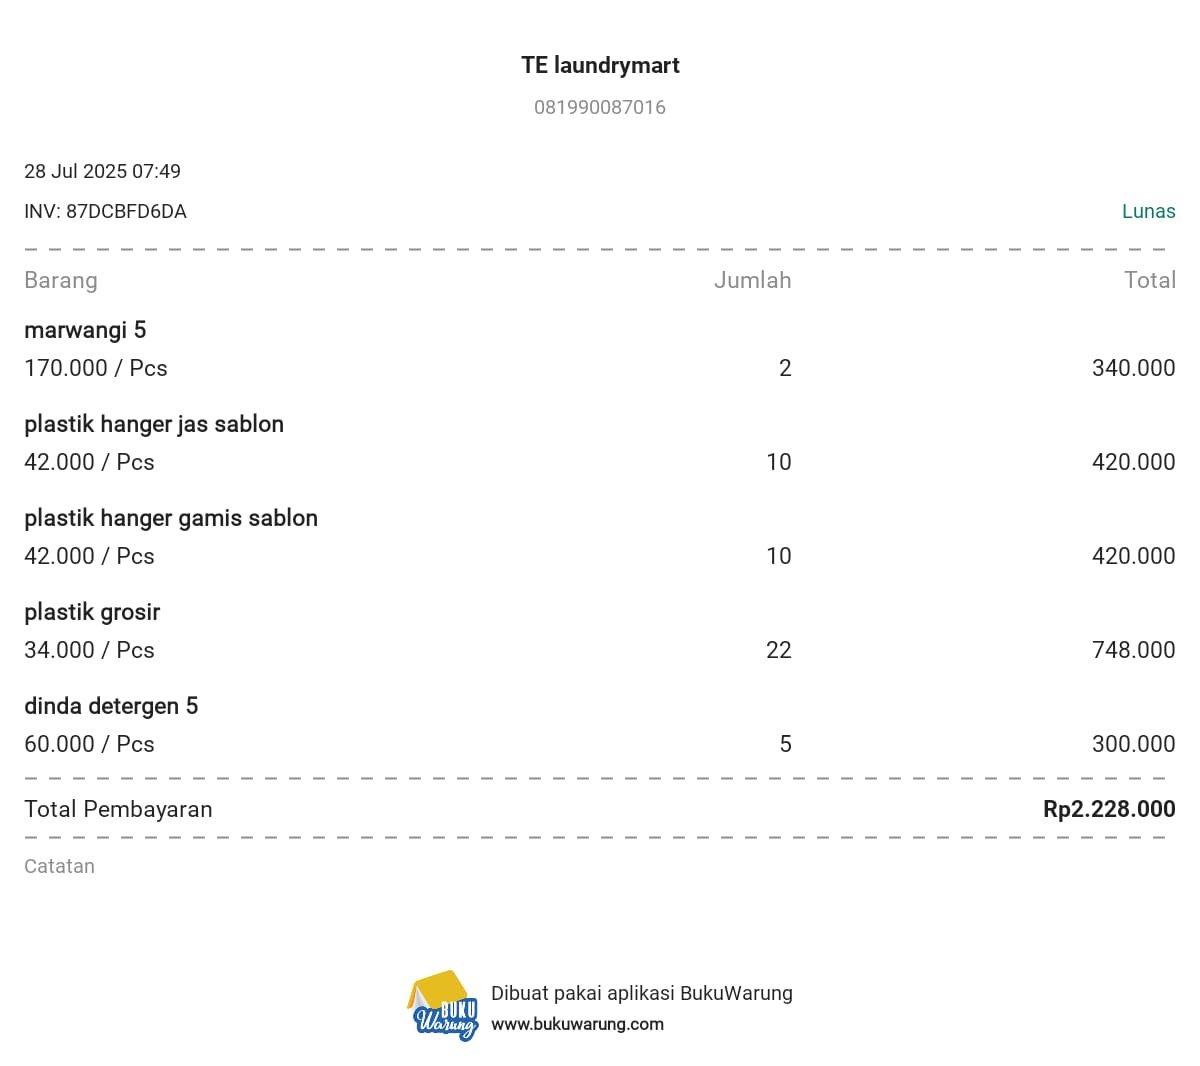Select the plastik hanger jas sablon item
1200x1066 pixels.
(x=154, y=424)
